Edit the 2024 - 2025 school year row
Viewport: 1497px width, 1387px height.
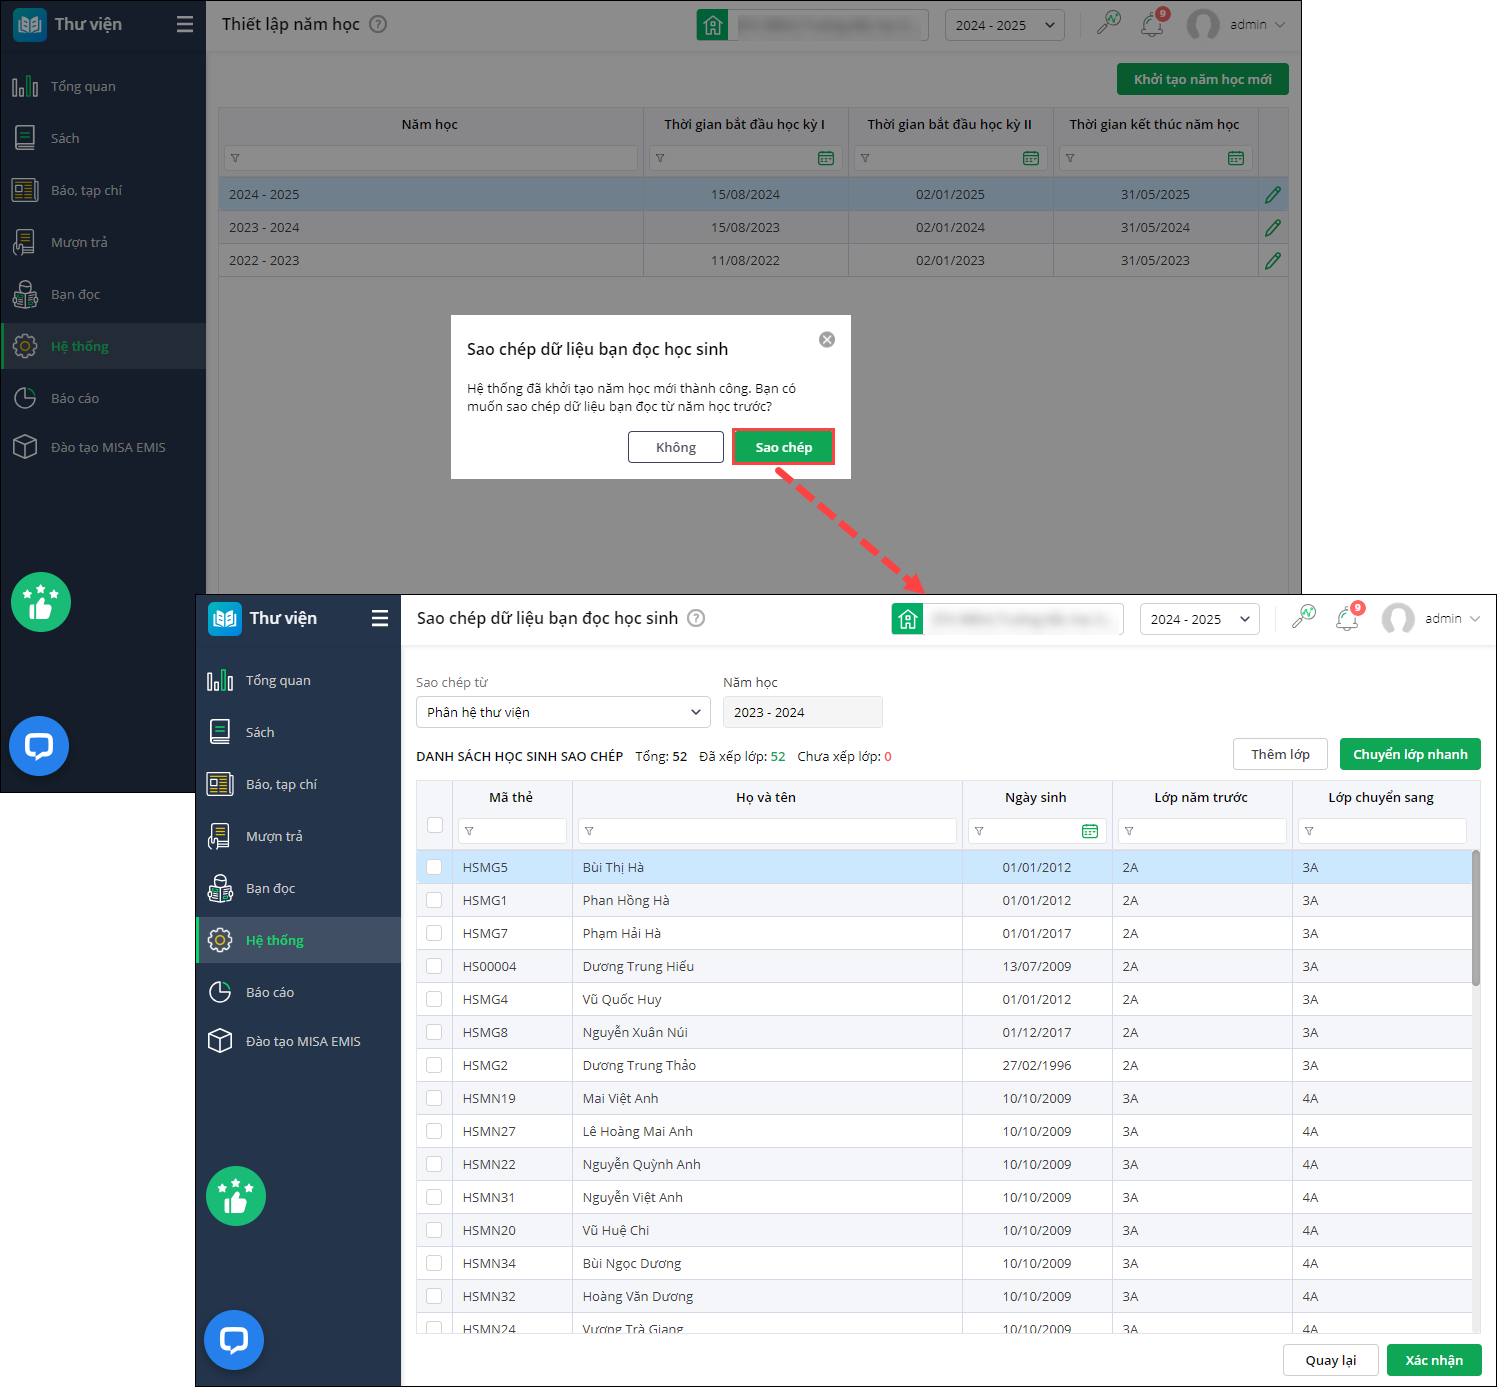[1273, 195]
